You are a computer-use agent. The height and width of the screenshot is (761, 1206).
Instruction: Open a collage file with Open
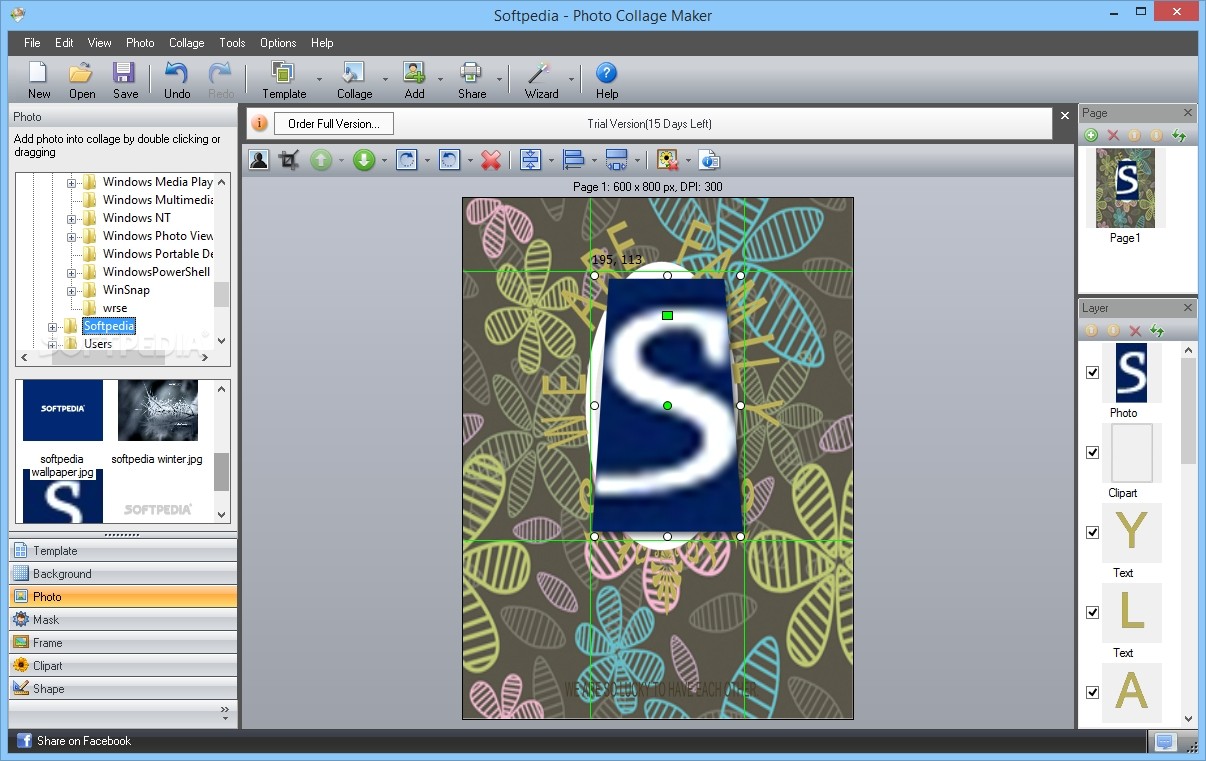[82, 80]
